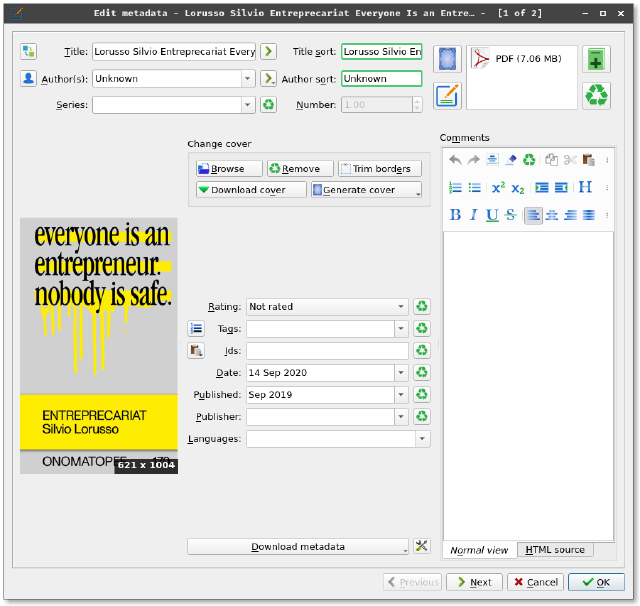Viewport: 640px width, 606px height.
Task: Redo in the Comments editor
Action: 473,160
